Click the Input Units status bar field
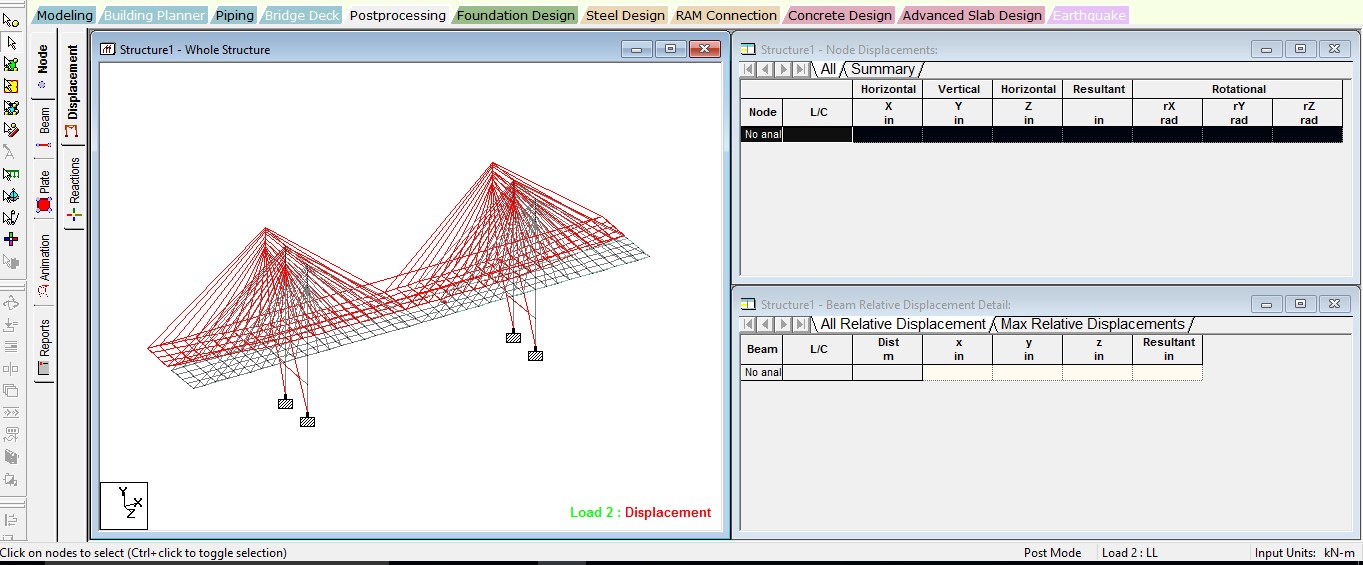Viewport: 1363px width, 565px height. pyautogui.click(x=1305, y=553)
